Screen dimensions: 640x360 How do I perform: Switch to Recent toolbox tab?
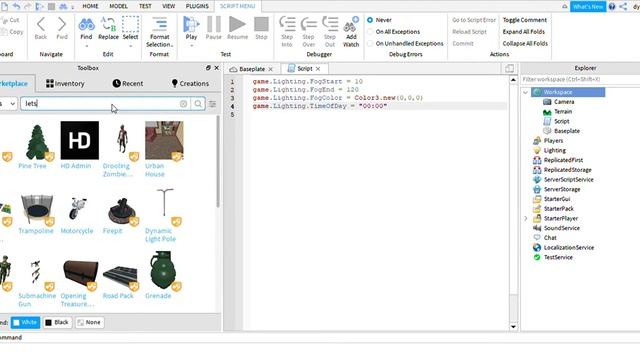(128, 83)
